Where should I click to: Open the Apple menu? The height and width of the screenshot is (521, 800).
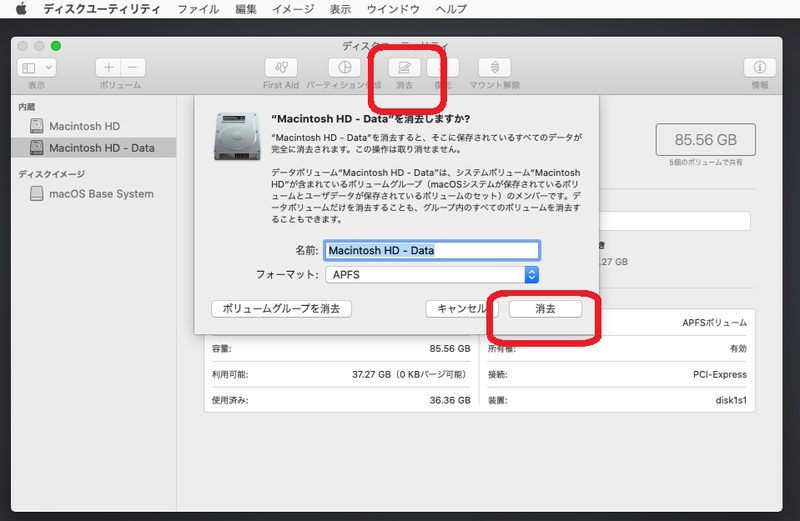pos(21,9)
